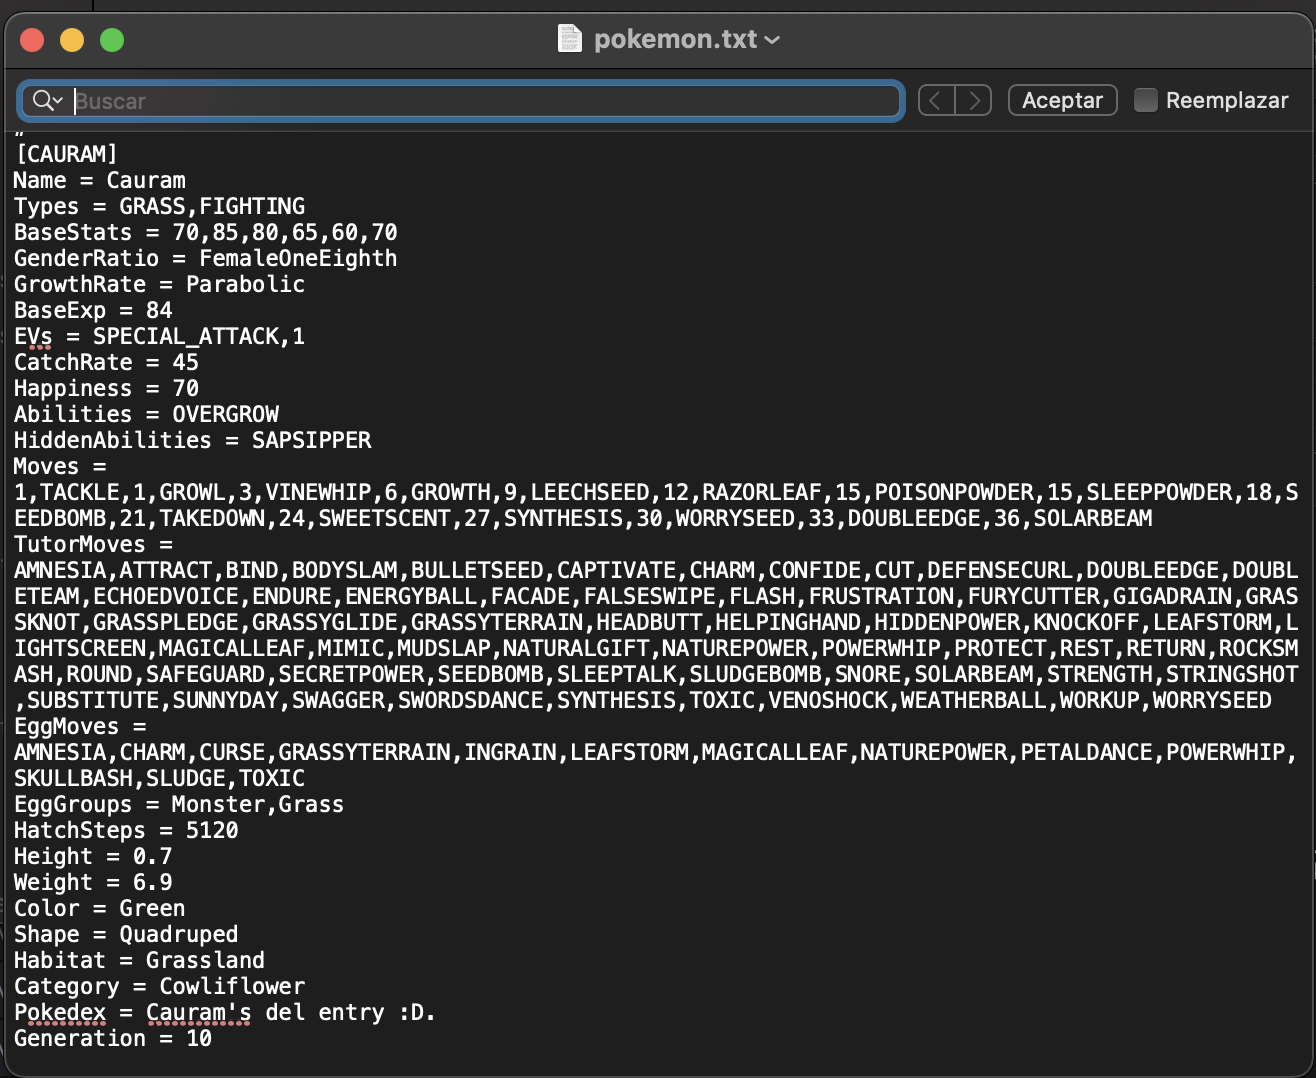1316x1078 pixels.
Task: Close the pokemon.txt window
Action: pos(32,40)
